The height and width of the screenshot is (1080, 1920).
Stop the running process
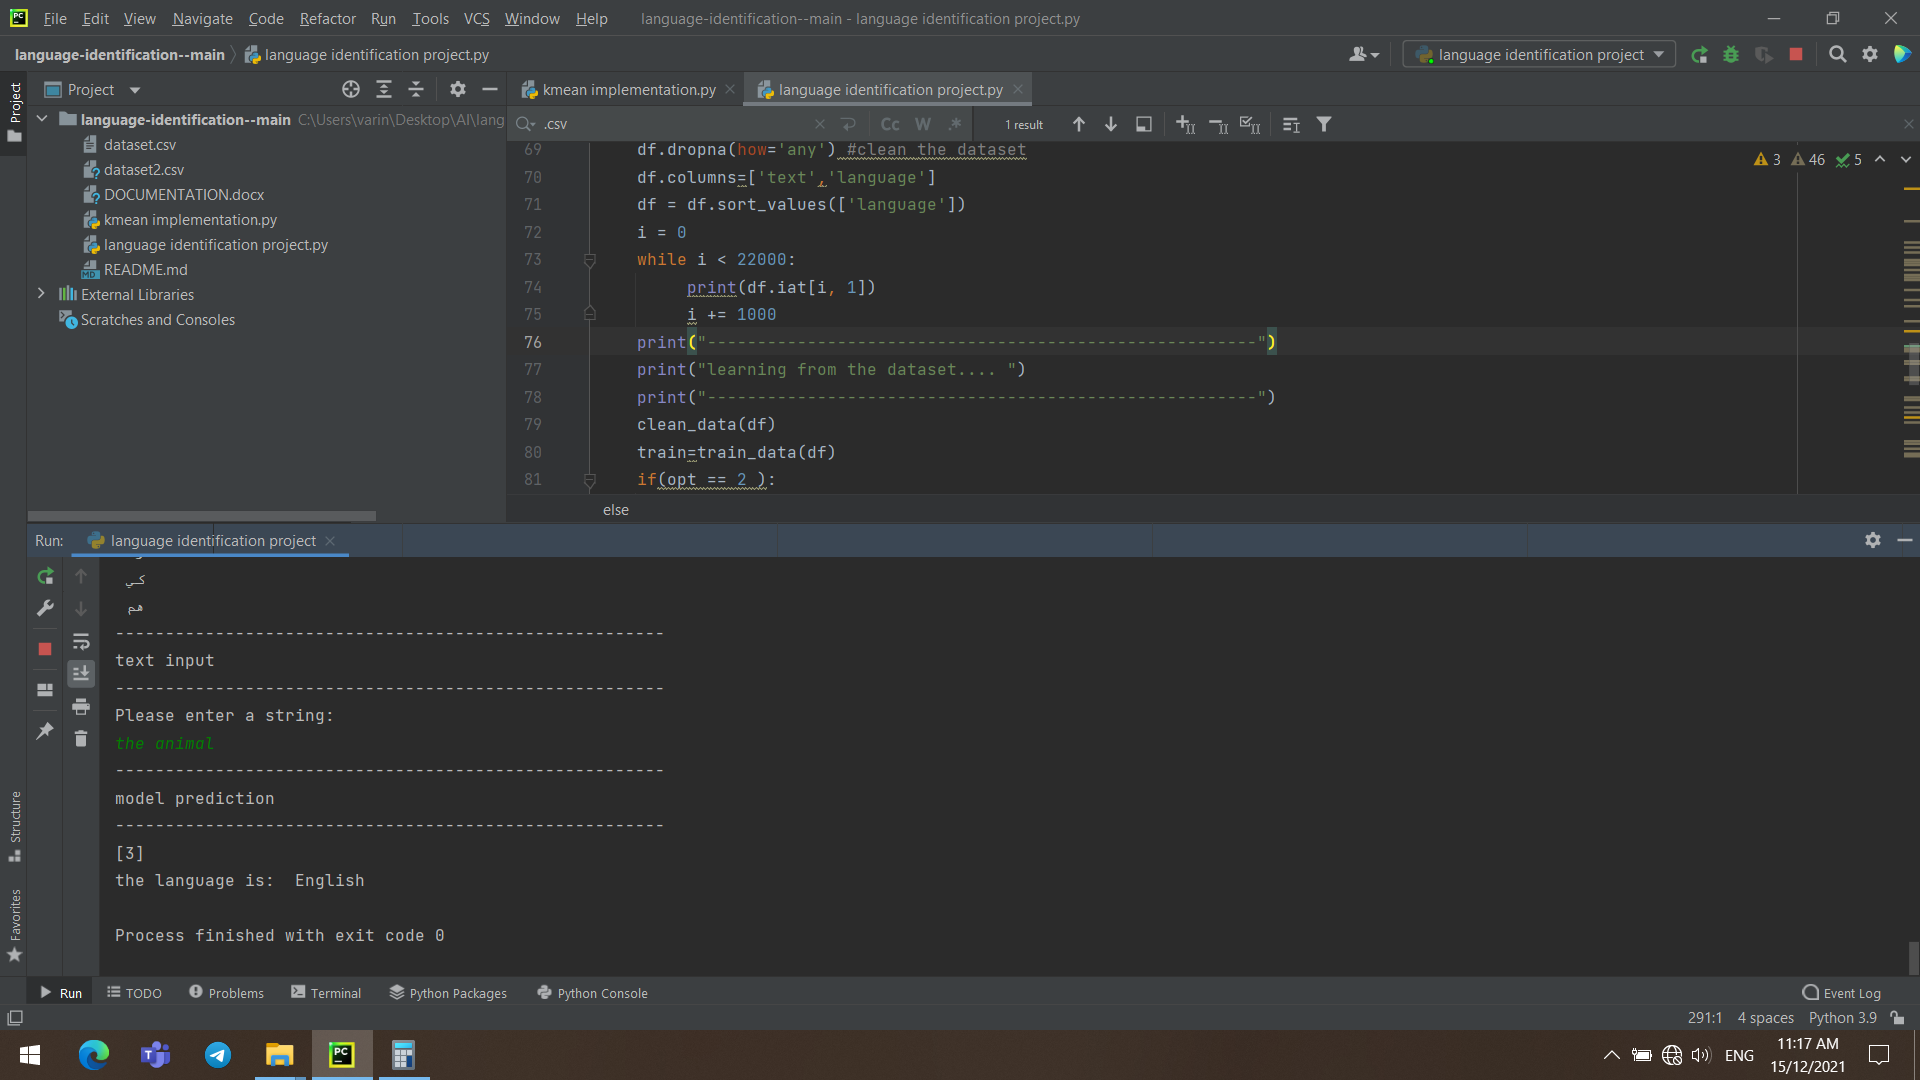point(44,649)
